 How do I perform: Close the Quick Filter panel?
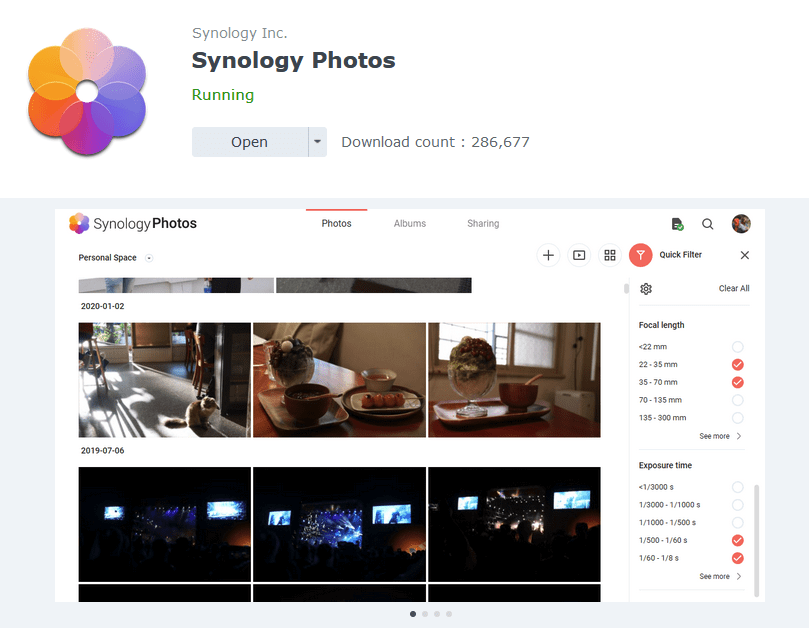(745, 255)
